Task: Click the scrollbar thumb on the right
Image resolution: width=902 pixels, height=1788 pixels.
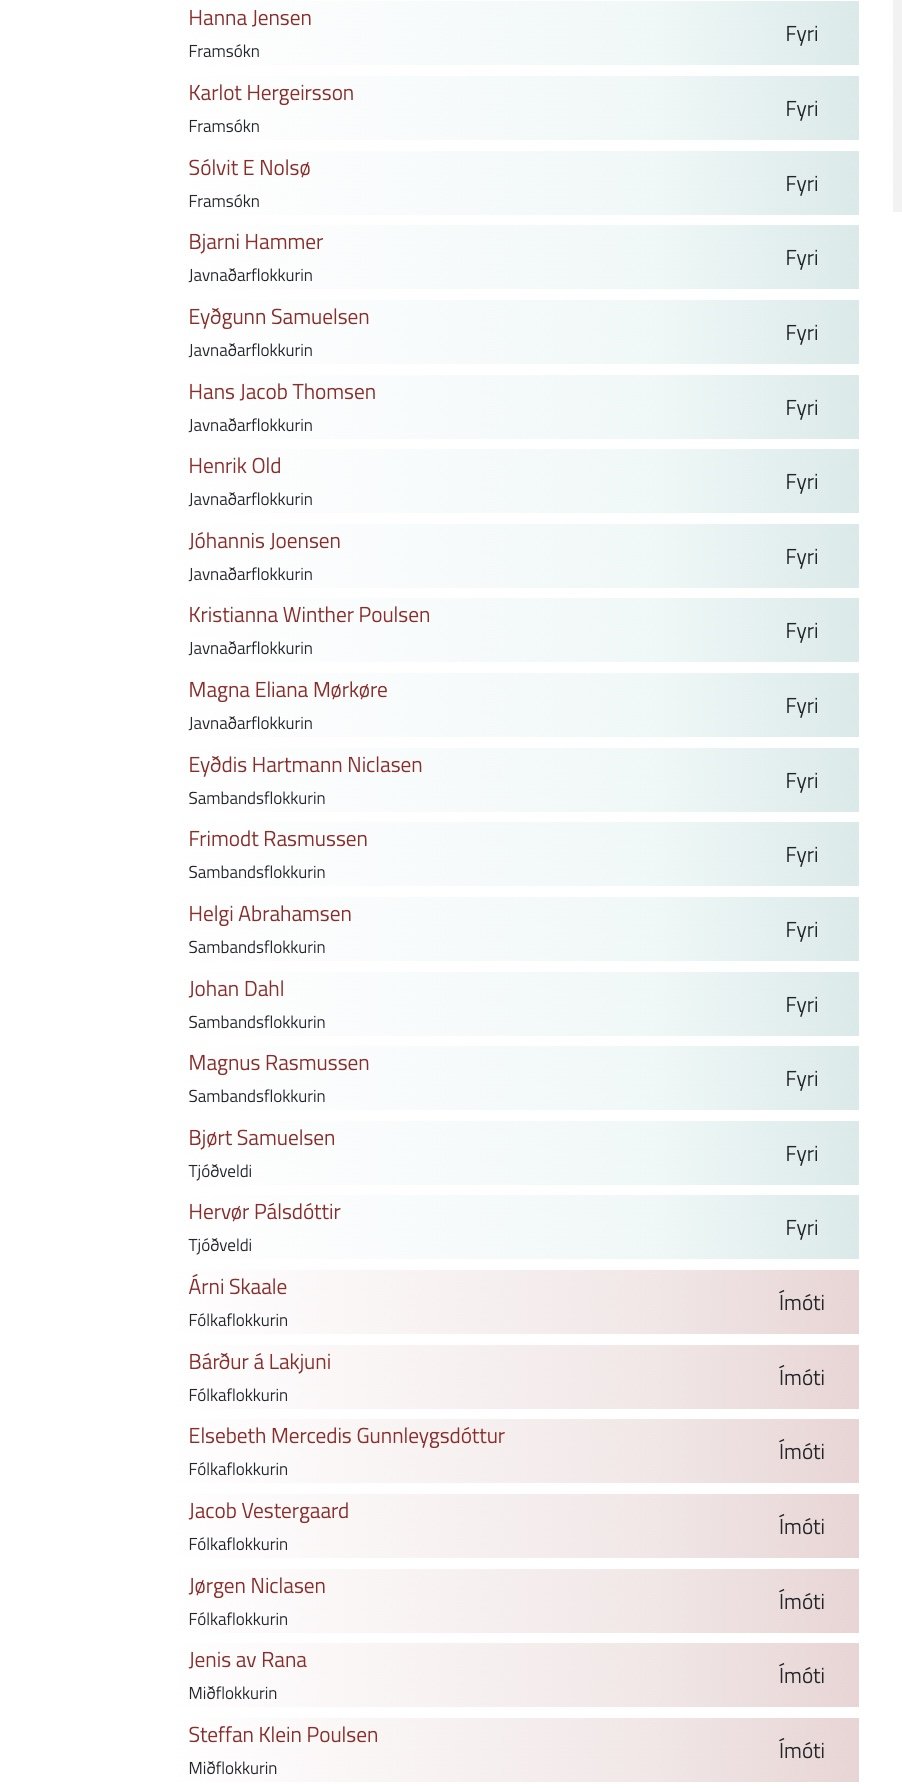Action: (x=897, y=105)
